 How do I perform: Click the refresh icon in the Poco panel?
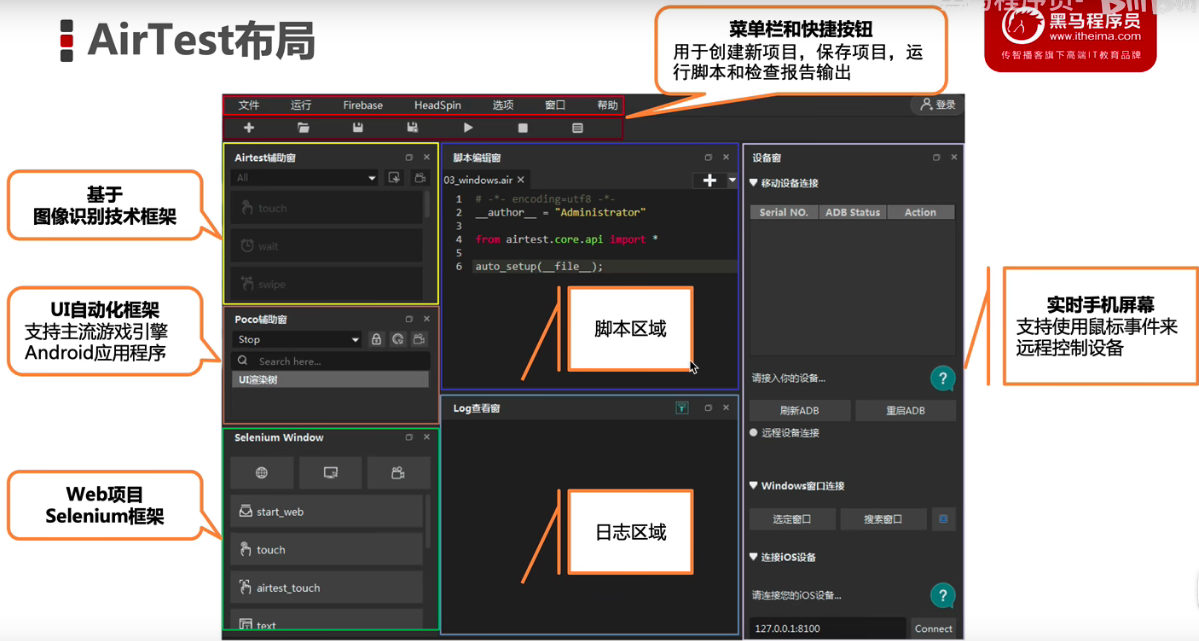[x=398, y=339]
